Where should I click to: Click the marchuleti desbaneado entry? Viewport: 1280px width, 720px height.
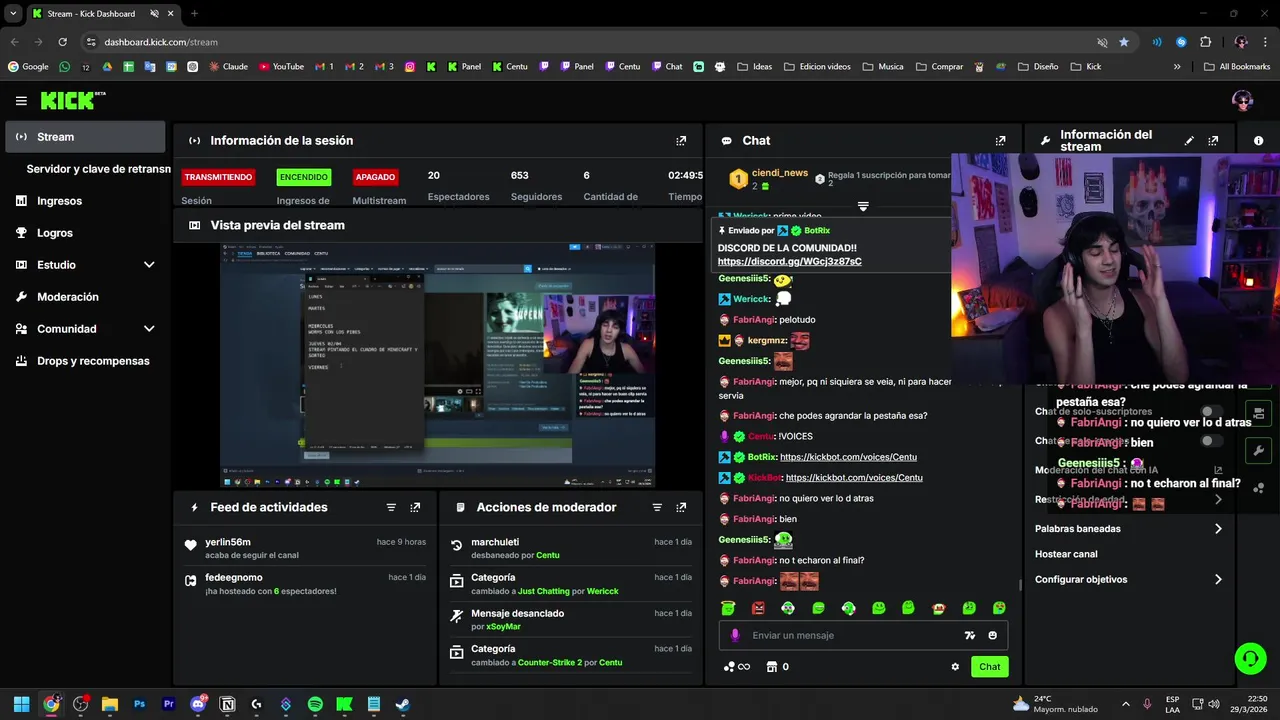pos(569,548)
